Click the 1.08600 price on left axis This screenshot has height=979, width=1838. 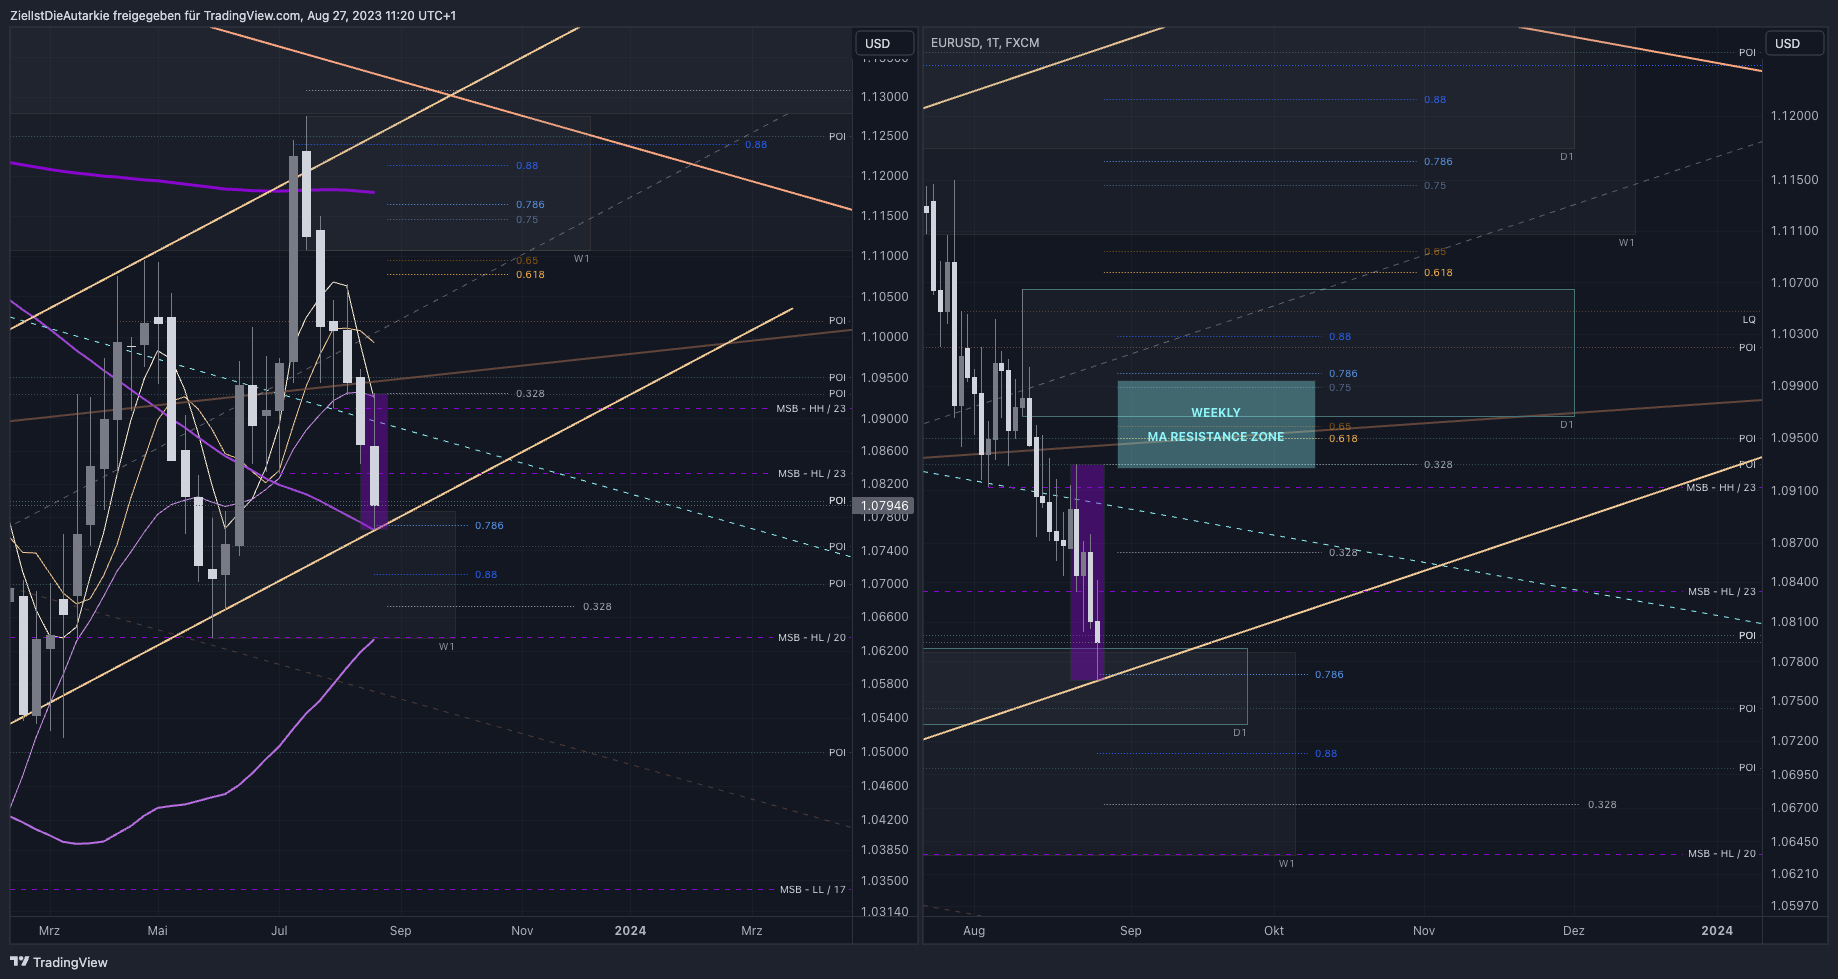(885, 450)
